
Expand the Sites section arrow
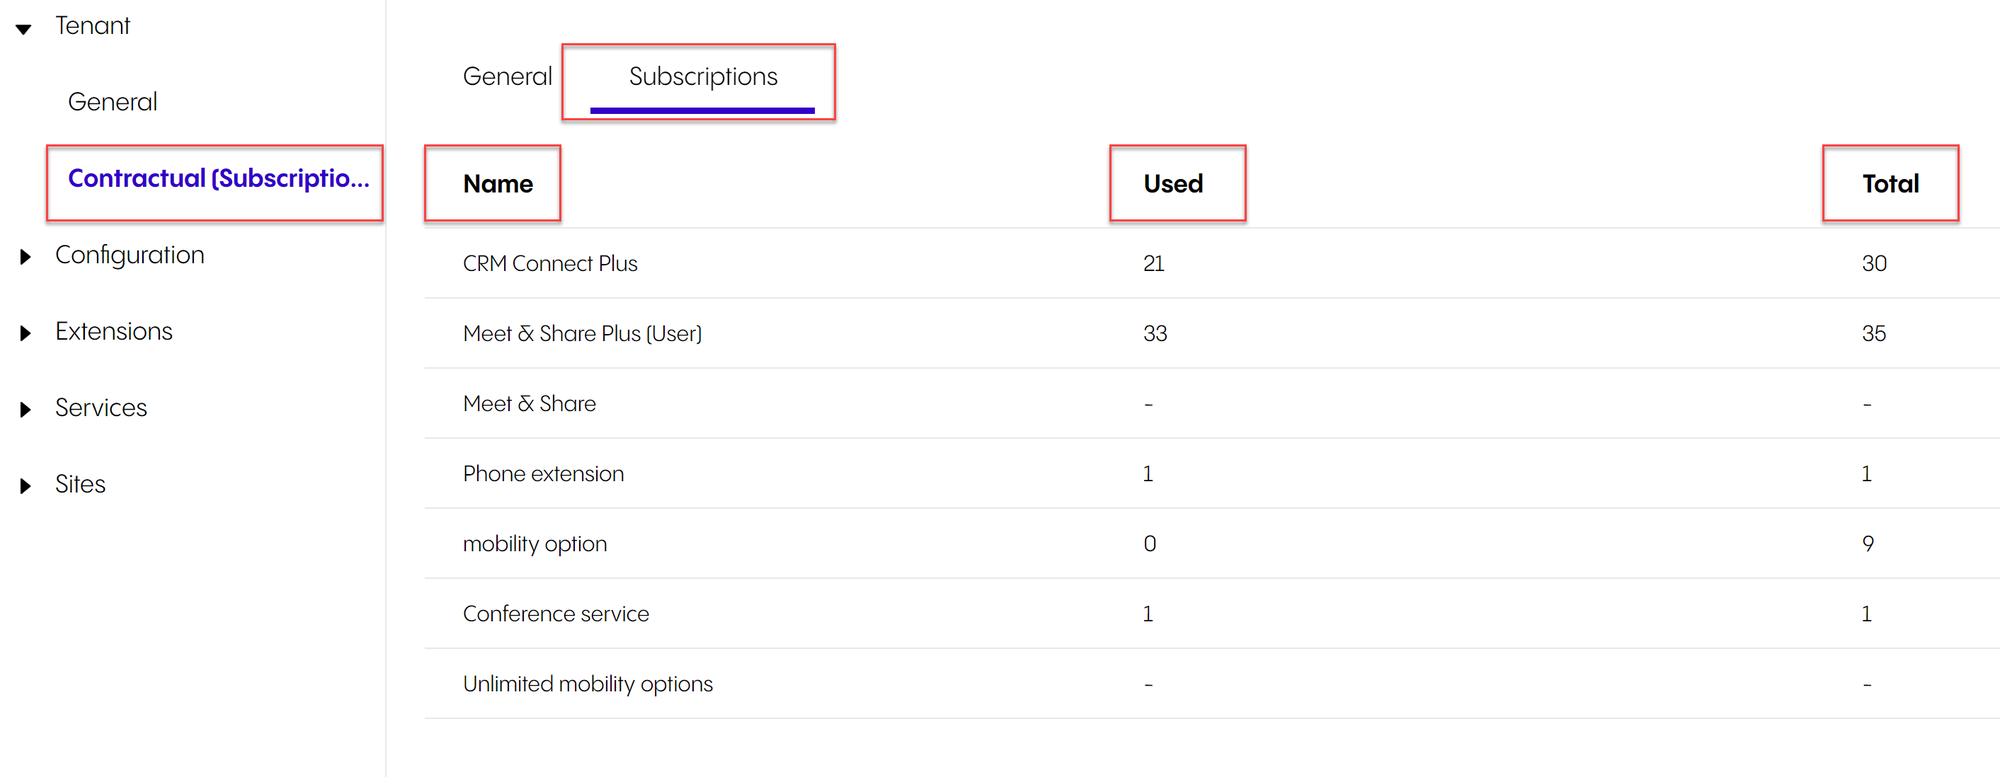[25, 486]
